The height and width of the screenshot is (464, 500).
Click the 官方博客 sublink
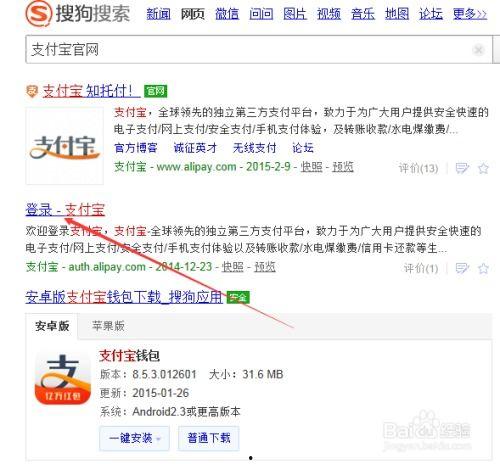136,148
